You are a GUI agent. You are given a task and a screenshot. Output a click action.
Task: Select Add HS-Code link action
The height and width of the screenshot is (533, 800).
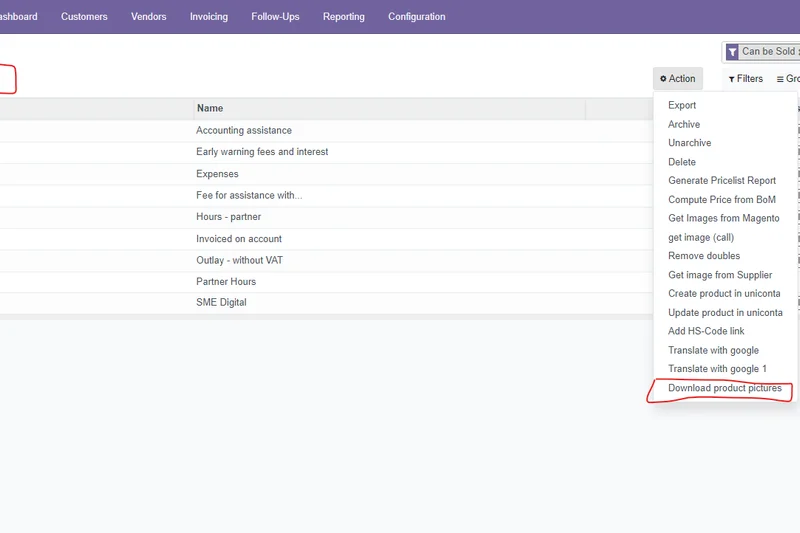(706, 331)
